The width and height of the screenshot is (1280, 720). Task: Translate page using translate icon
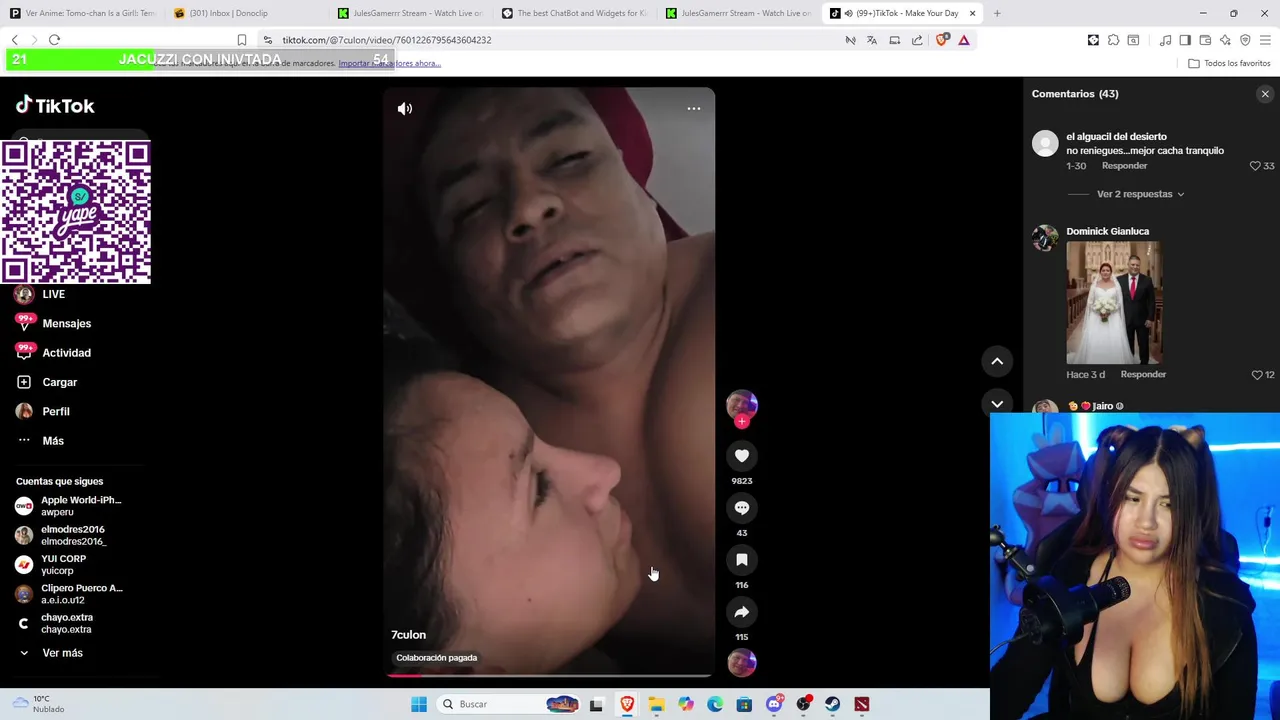(872, 40)
